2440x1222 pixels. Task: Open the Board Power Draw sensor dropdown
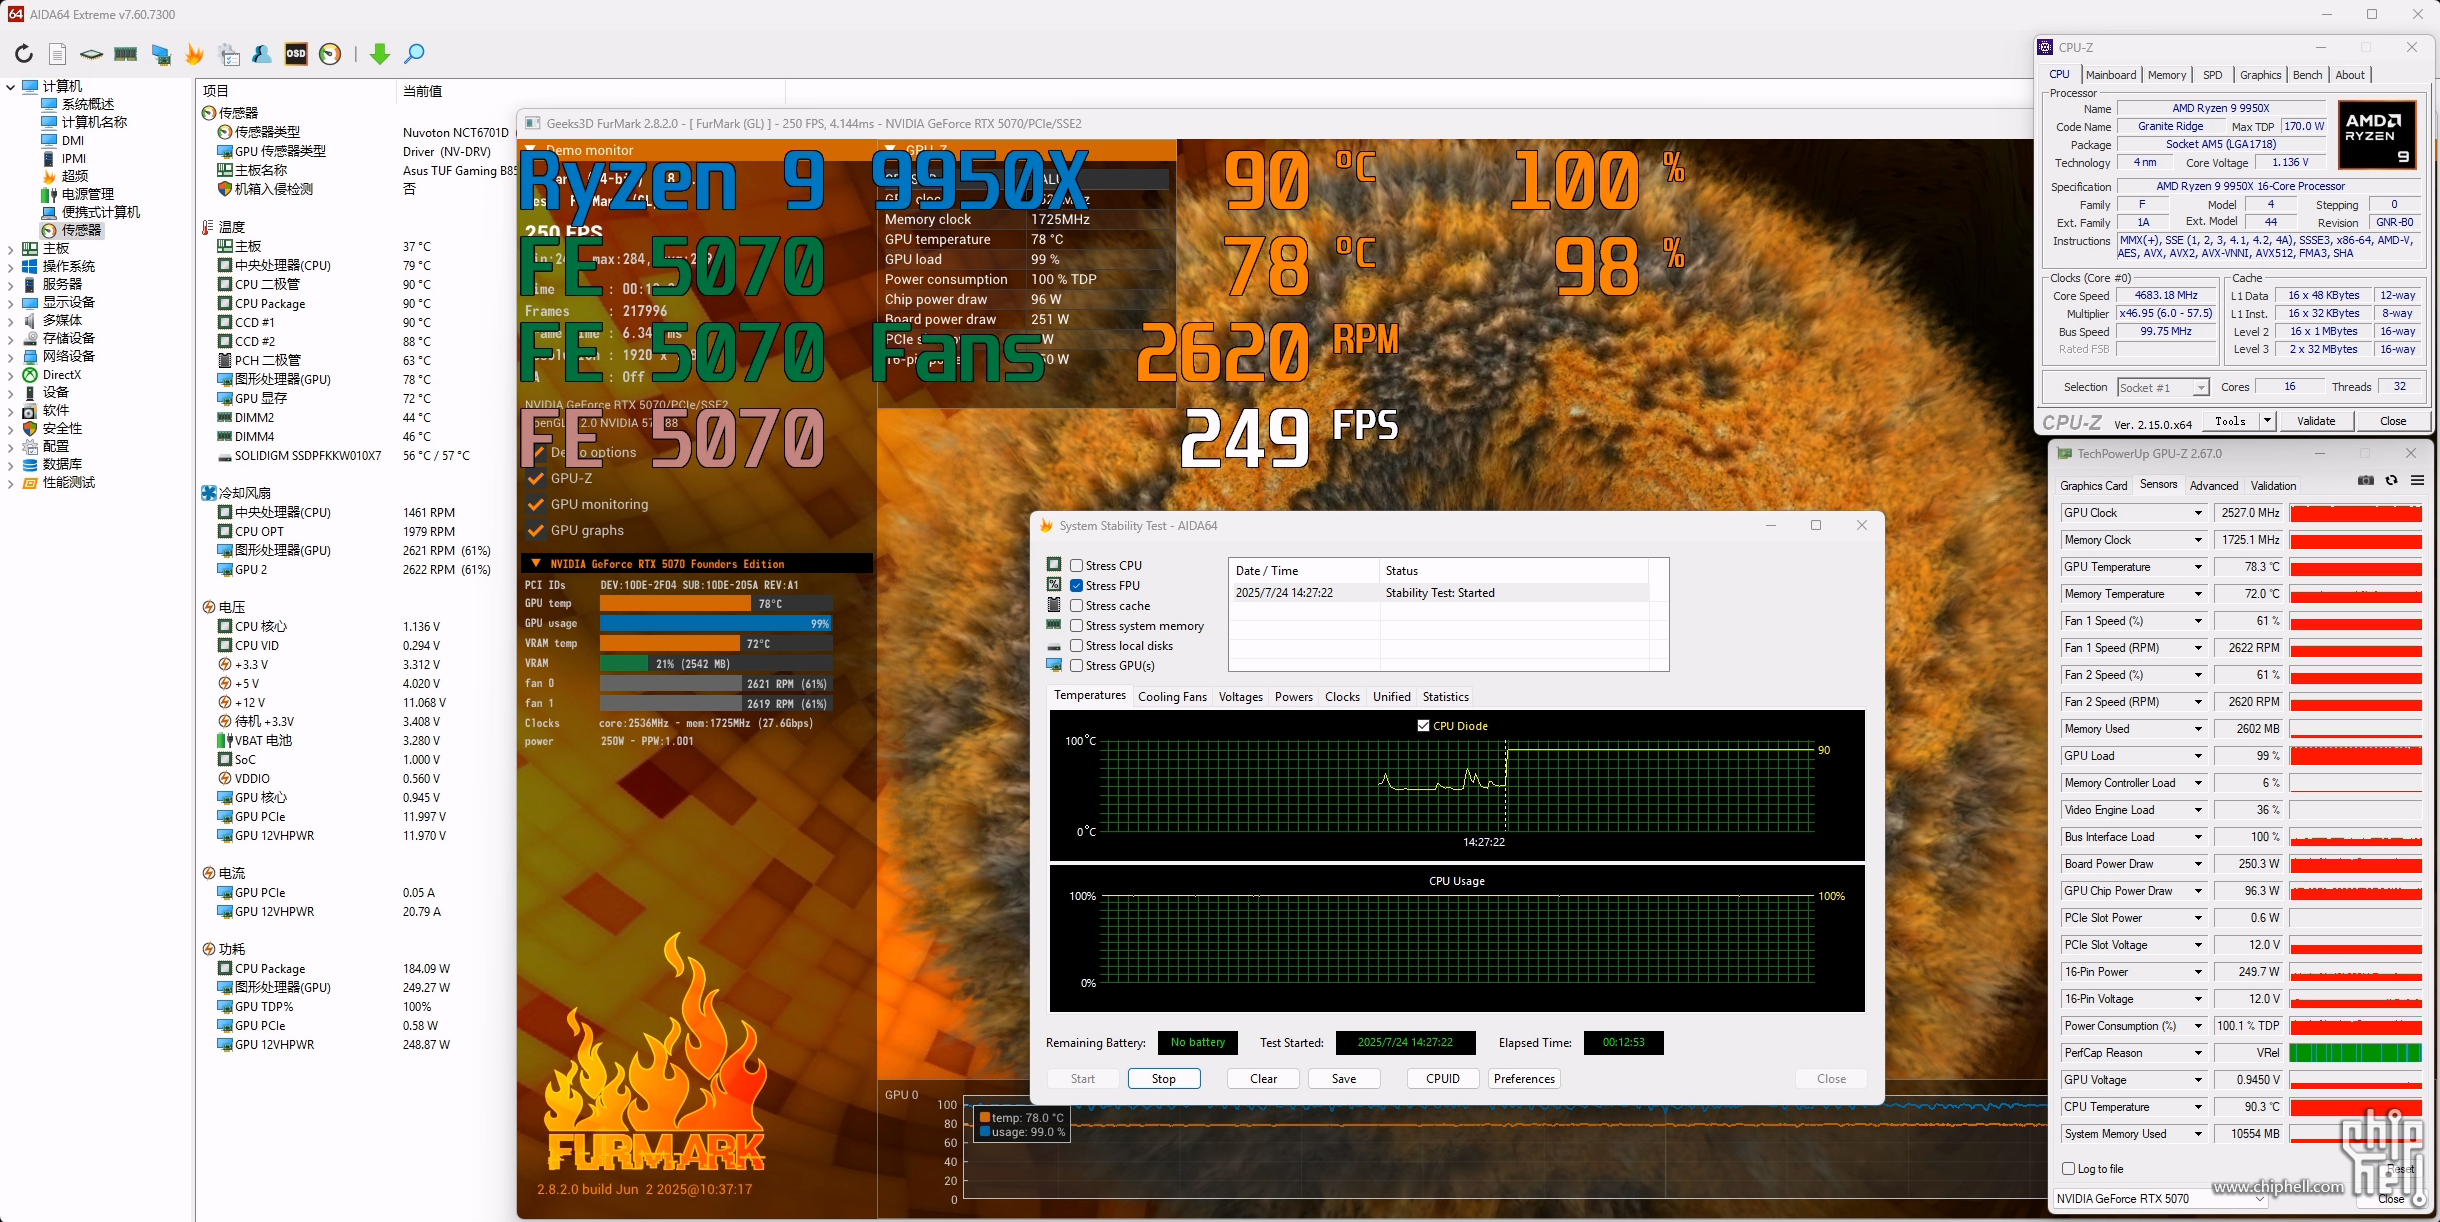coord(2198,864)
